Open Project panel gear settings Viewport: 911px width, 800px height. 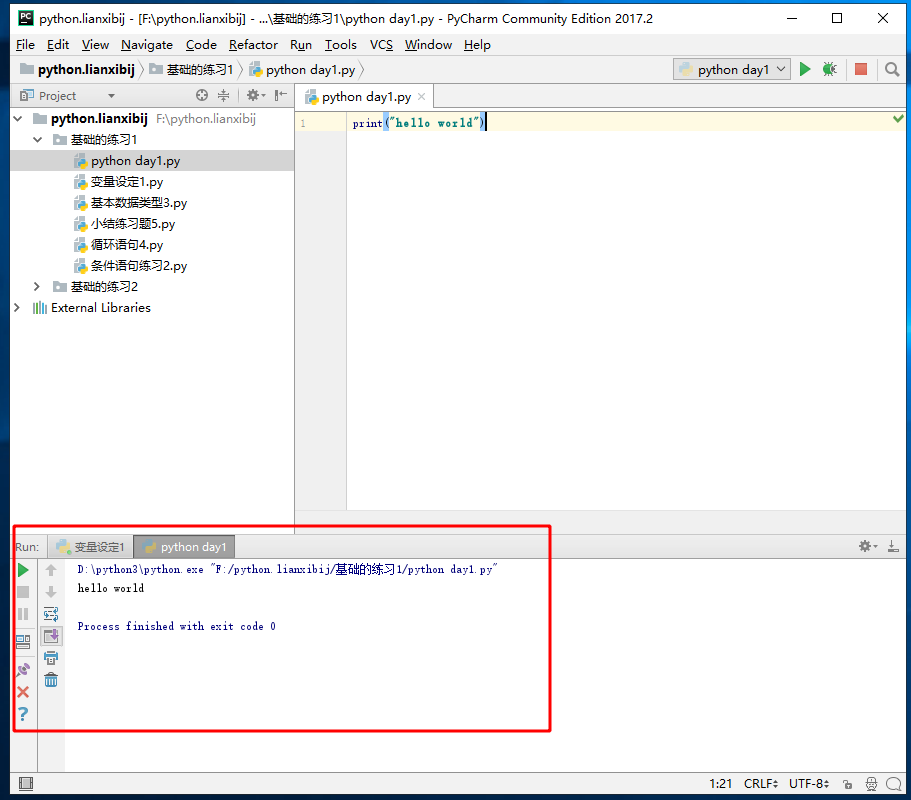click(x=256, y=95)
